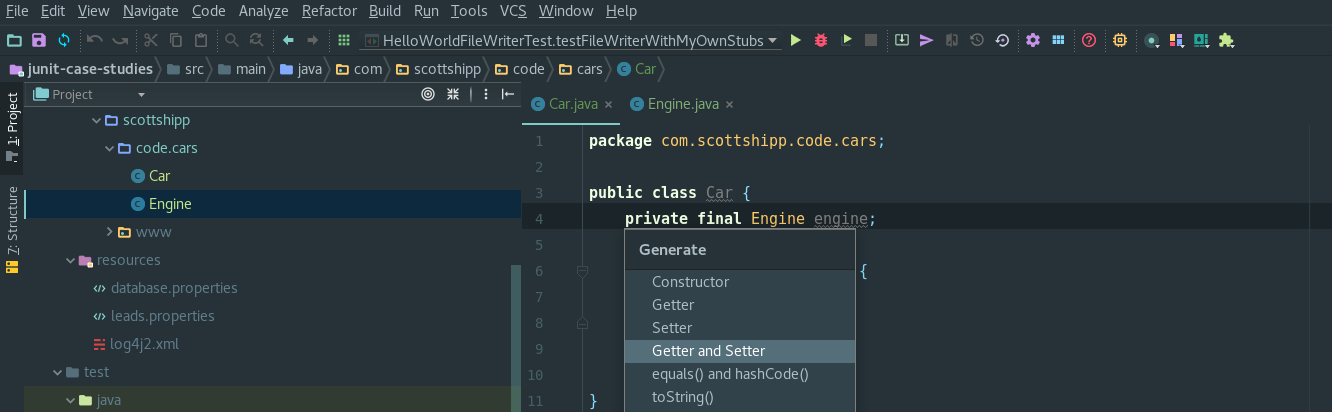Open Settings with the purple gear icon

pyautogui.click(x=1033, y=40)
